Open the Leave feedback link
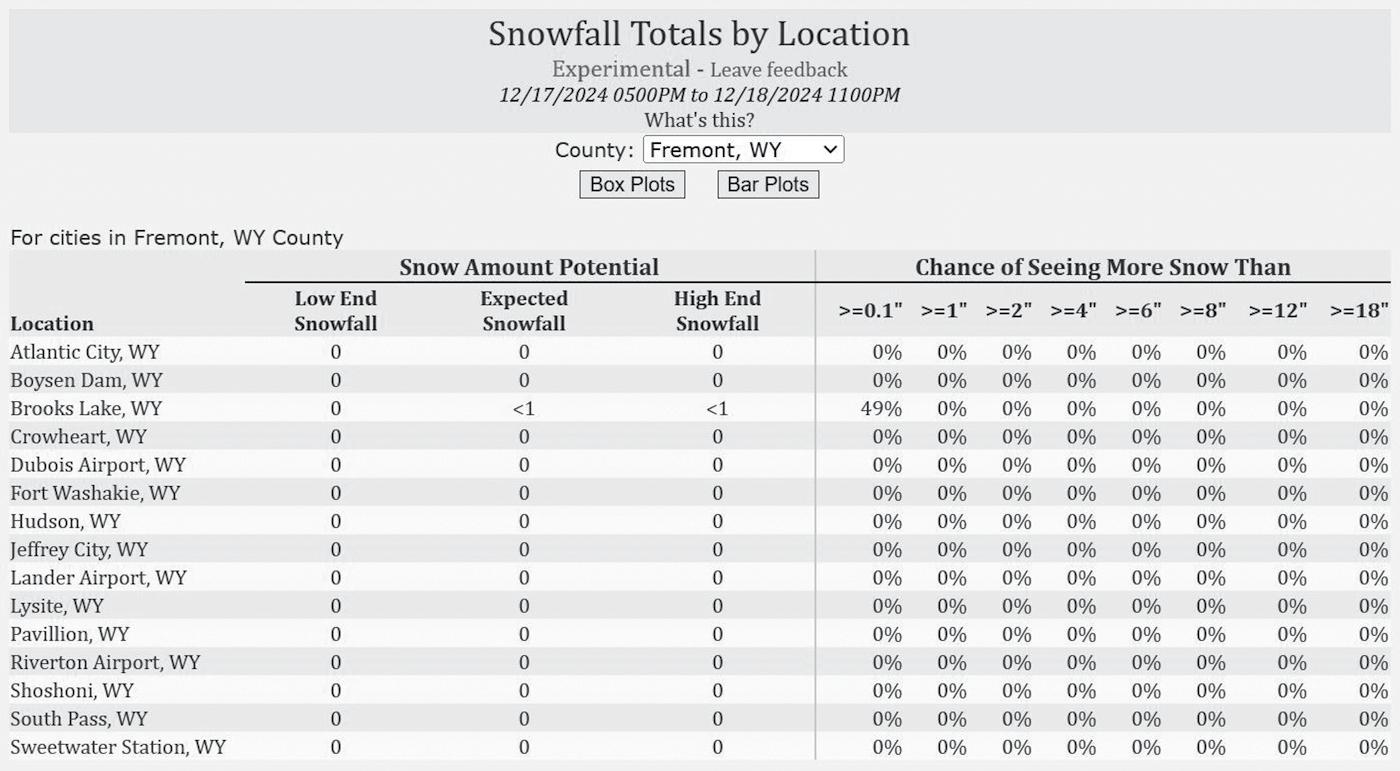1400x771 pixels. [x=778, y=69]
